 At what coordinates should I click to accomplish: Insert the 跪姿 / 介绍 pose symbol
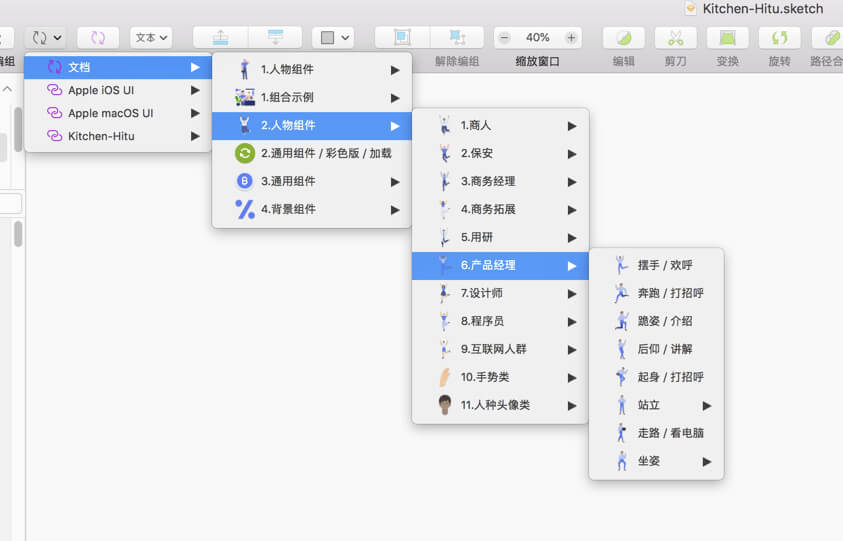click(x=656, y=321)
